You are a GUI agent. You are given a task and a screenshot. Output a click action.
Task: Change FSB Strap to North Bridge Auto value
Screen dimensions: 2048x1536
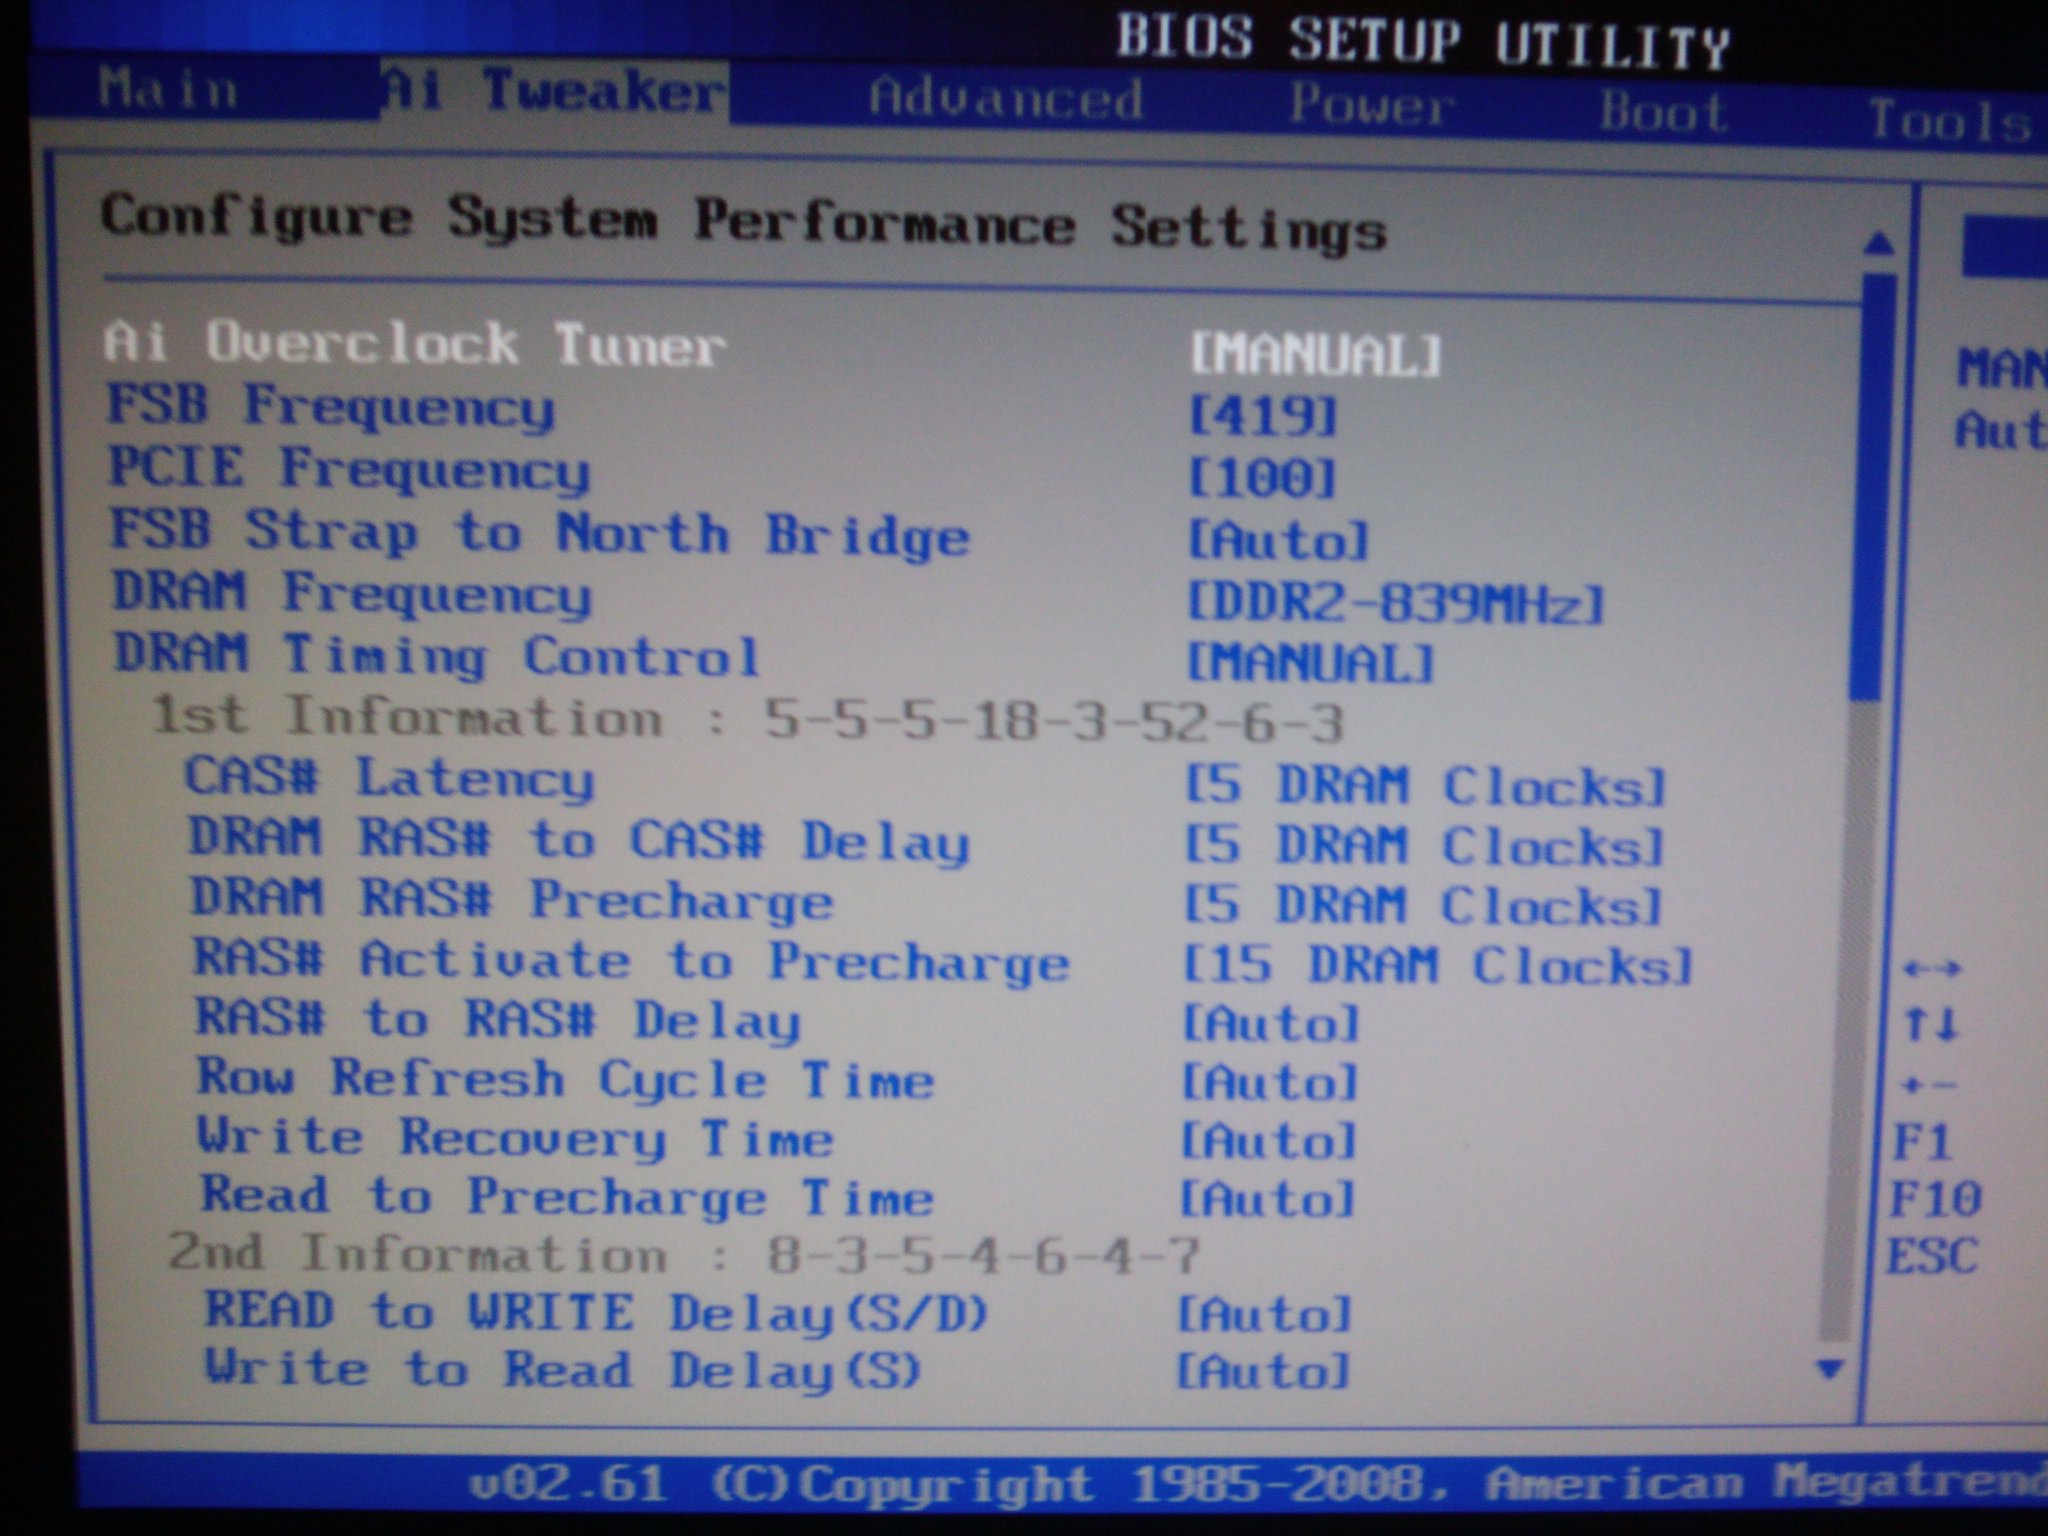coord(1277,541)
